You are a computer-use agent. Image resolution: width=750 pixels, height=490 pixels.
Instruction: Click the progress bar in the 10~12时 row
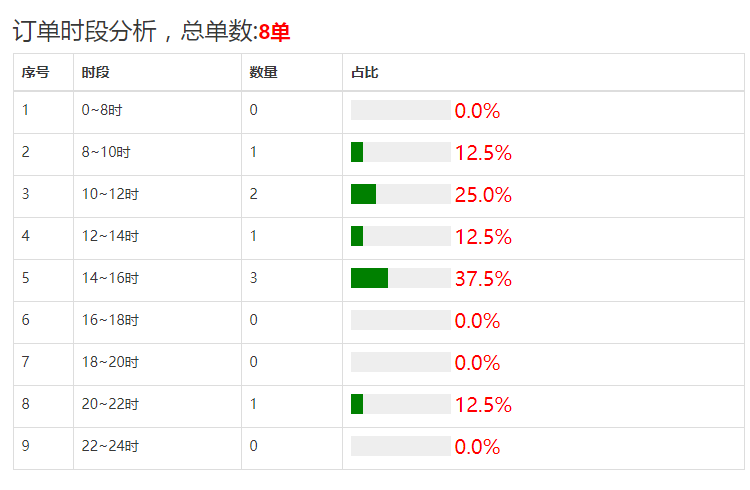(400, 194)
